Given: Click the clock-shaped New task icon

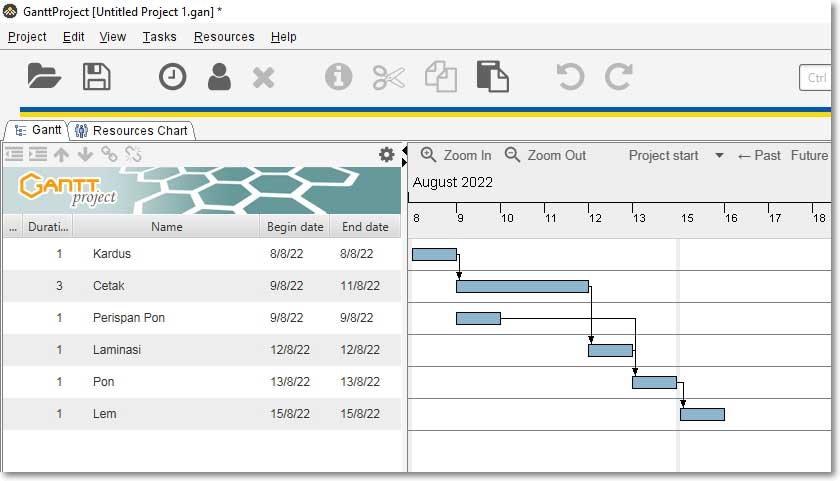Looking at the screenshot, I should pyautogui.click(x=173, y=77).
